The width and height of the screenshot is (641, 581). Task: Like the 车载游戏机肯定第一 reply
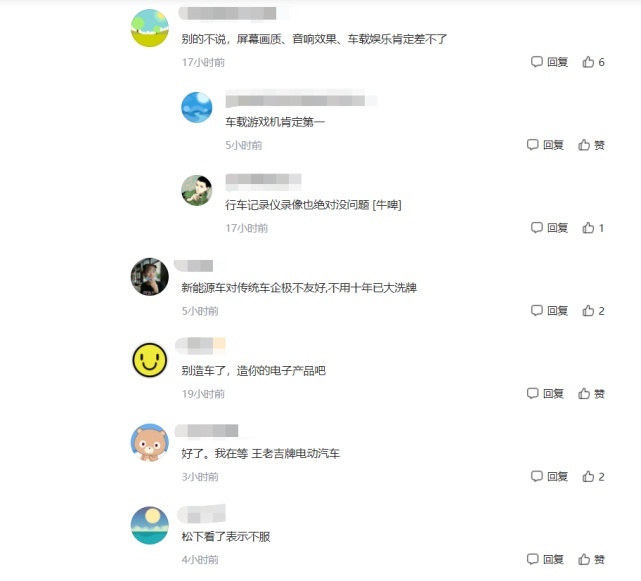point(591,145)
